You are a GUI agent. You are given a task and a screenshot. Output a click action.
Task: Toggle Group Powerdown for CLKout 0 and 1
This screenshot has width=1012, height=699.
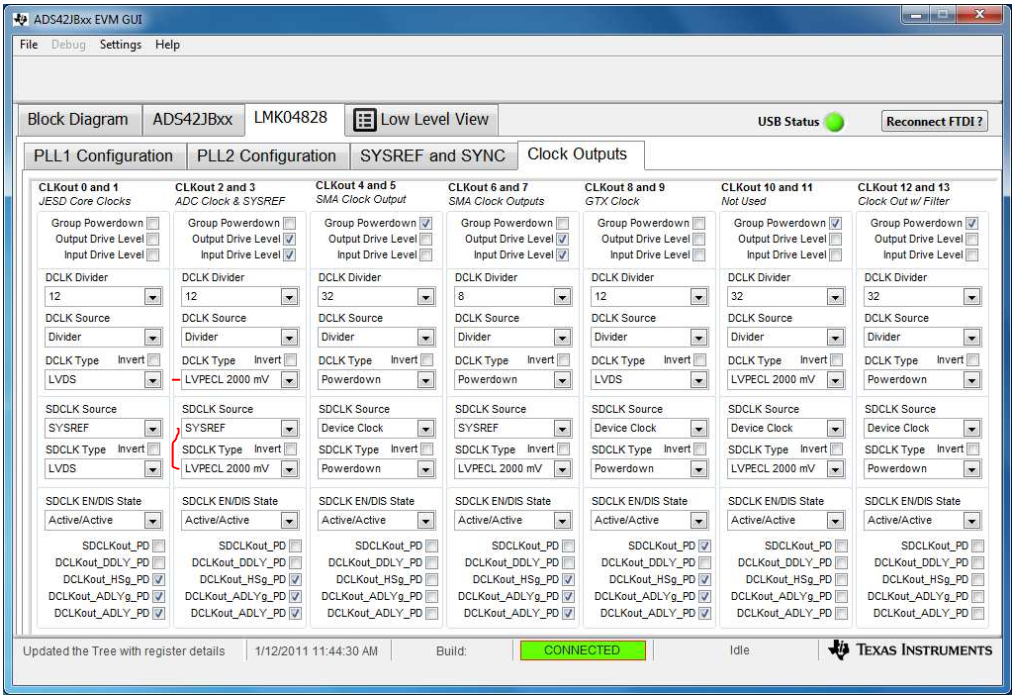pos(153,223)
